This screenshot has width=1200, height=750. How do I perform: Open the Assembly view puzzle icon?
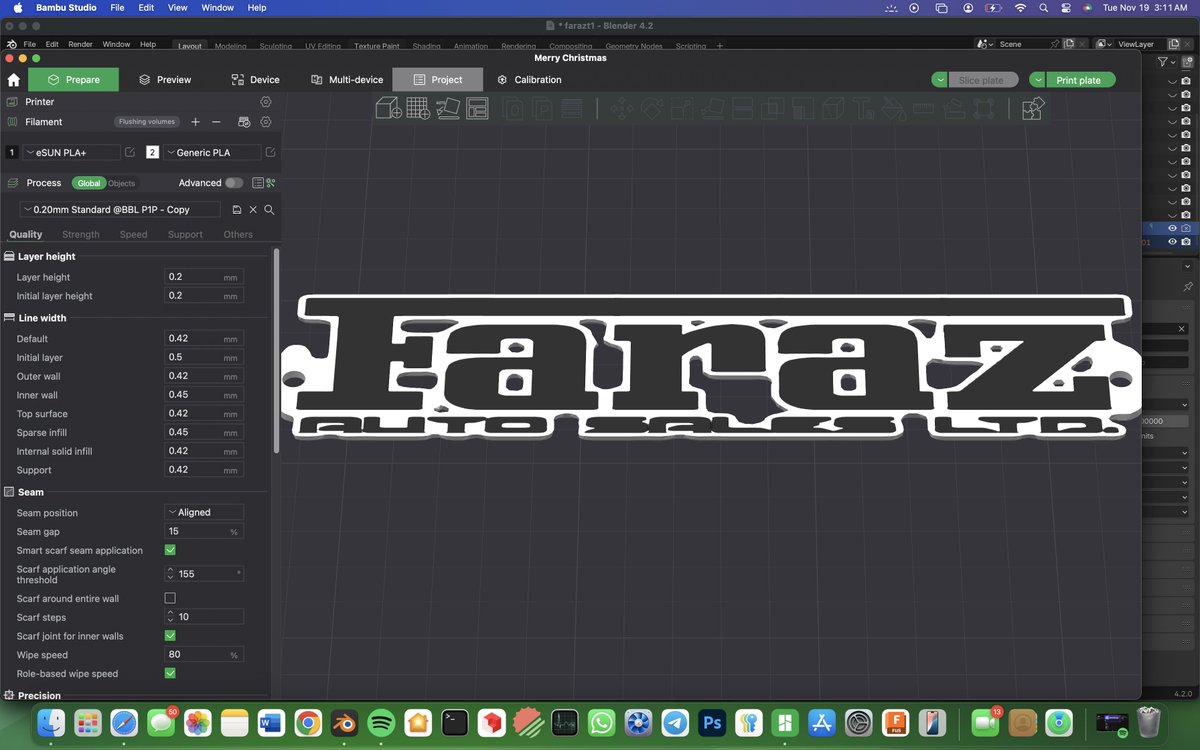pyautogui.click(x=1033, y=108)
